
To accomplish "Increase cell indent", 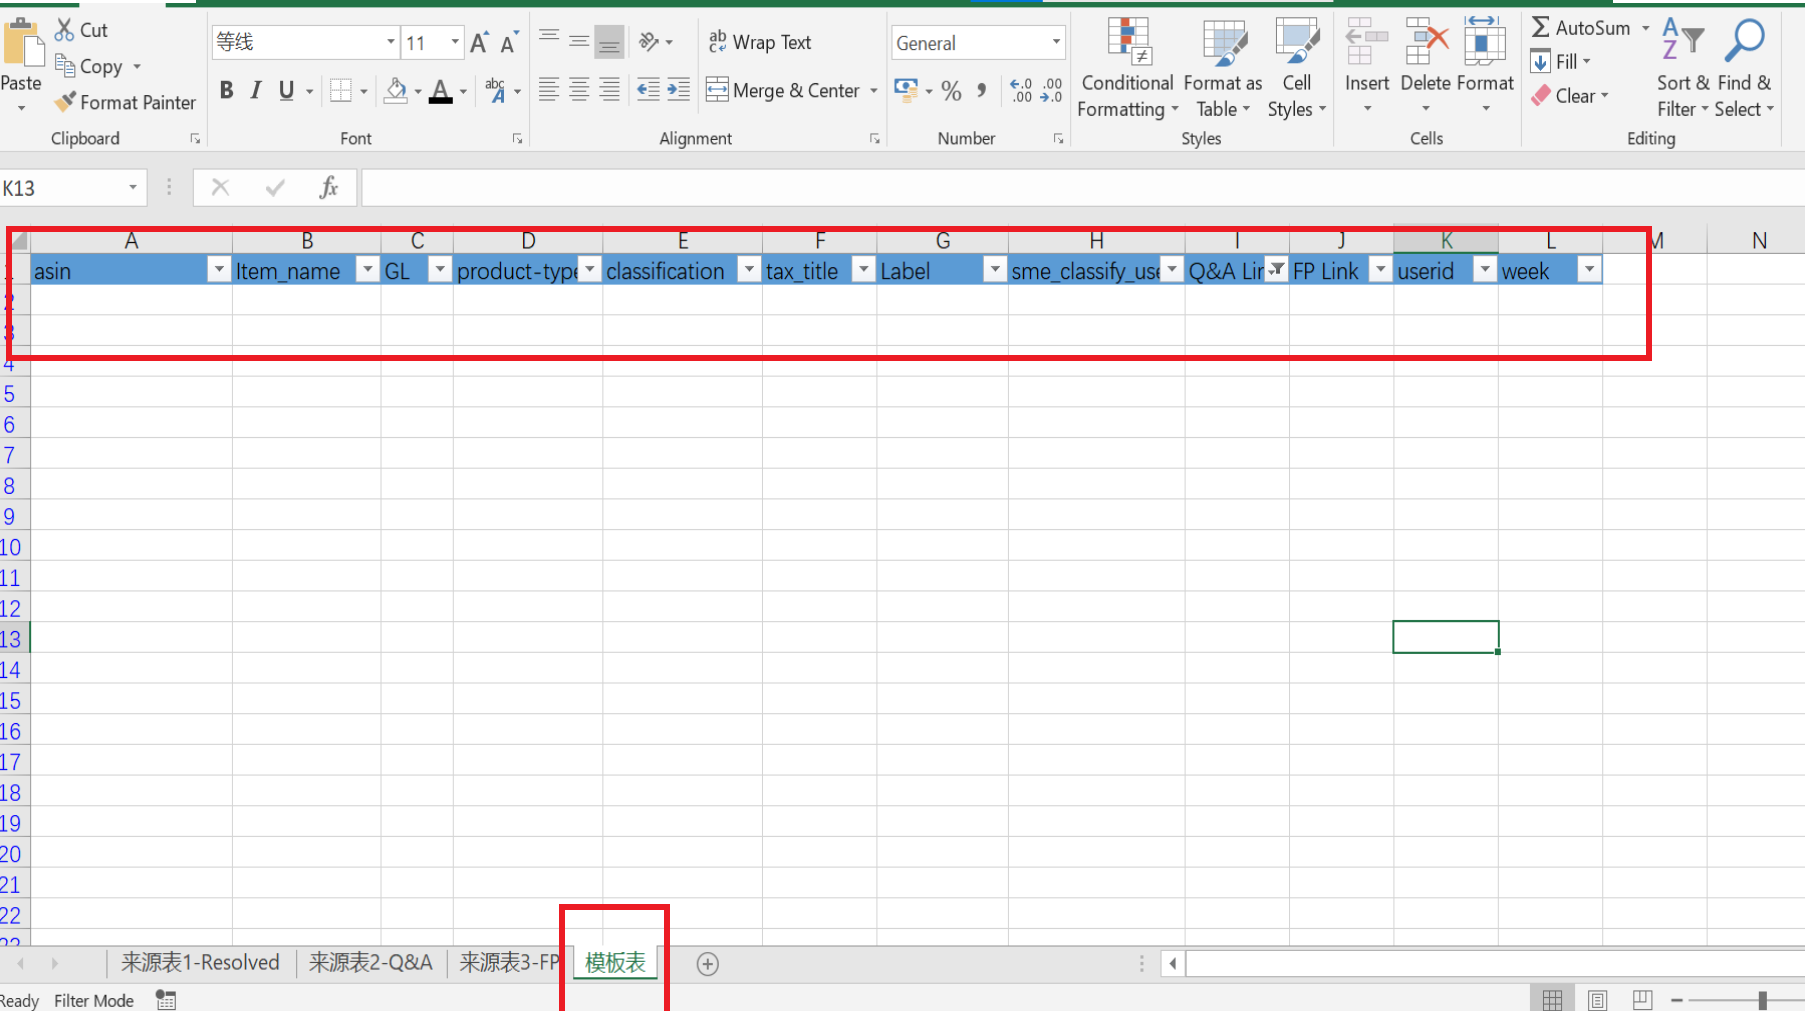I will click(679, 90).
